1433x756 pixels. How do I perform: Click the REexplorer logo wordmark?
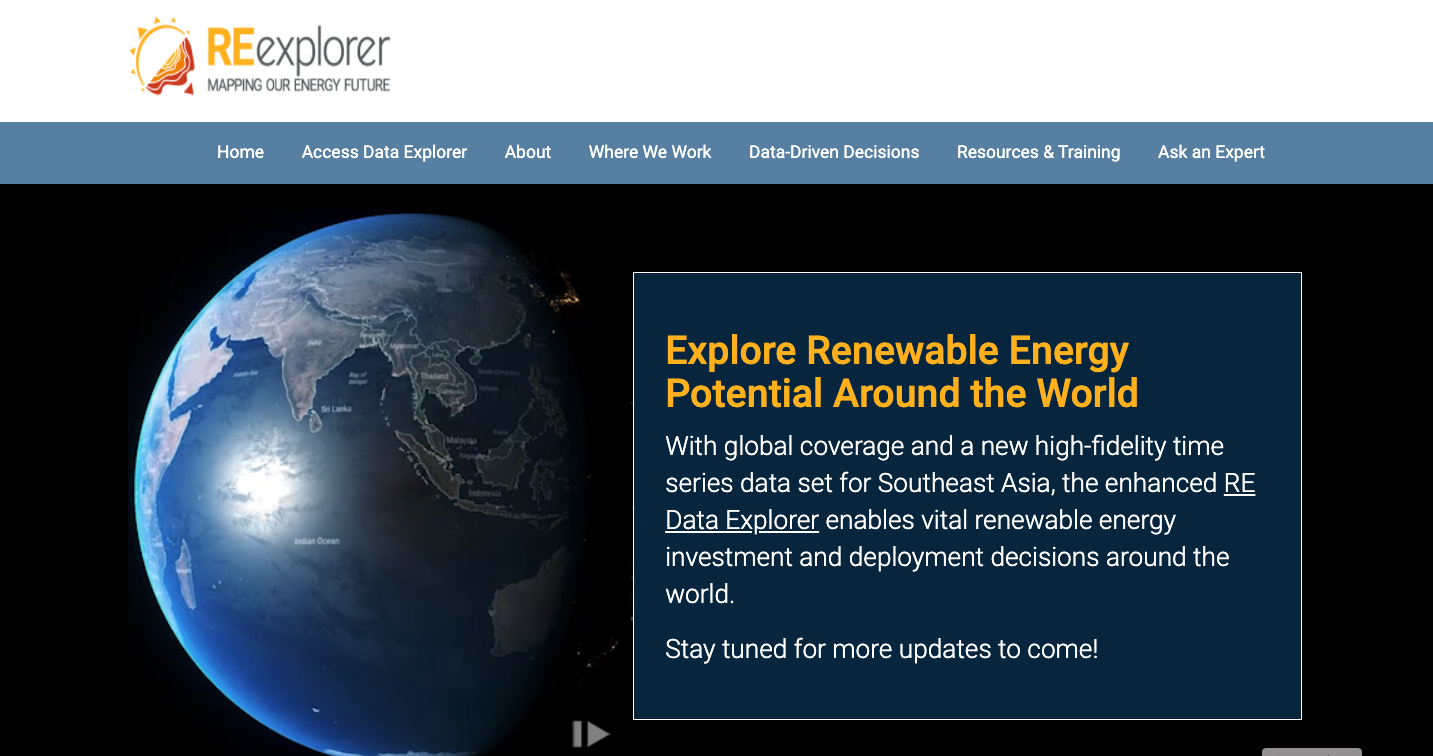298,48
